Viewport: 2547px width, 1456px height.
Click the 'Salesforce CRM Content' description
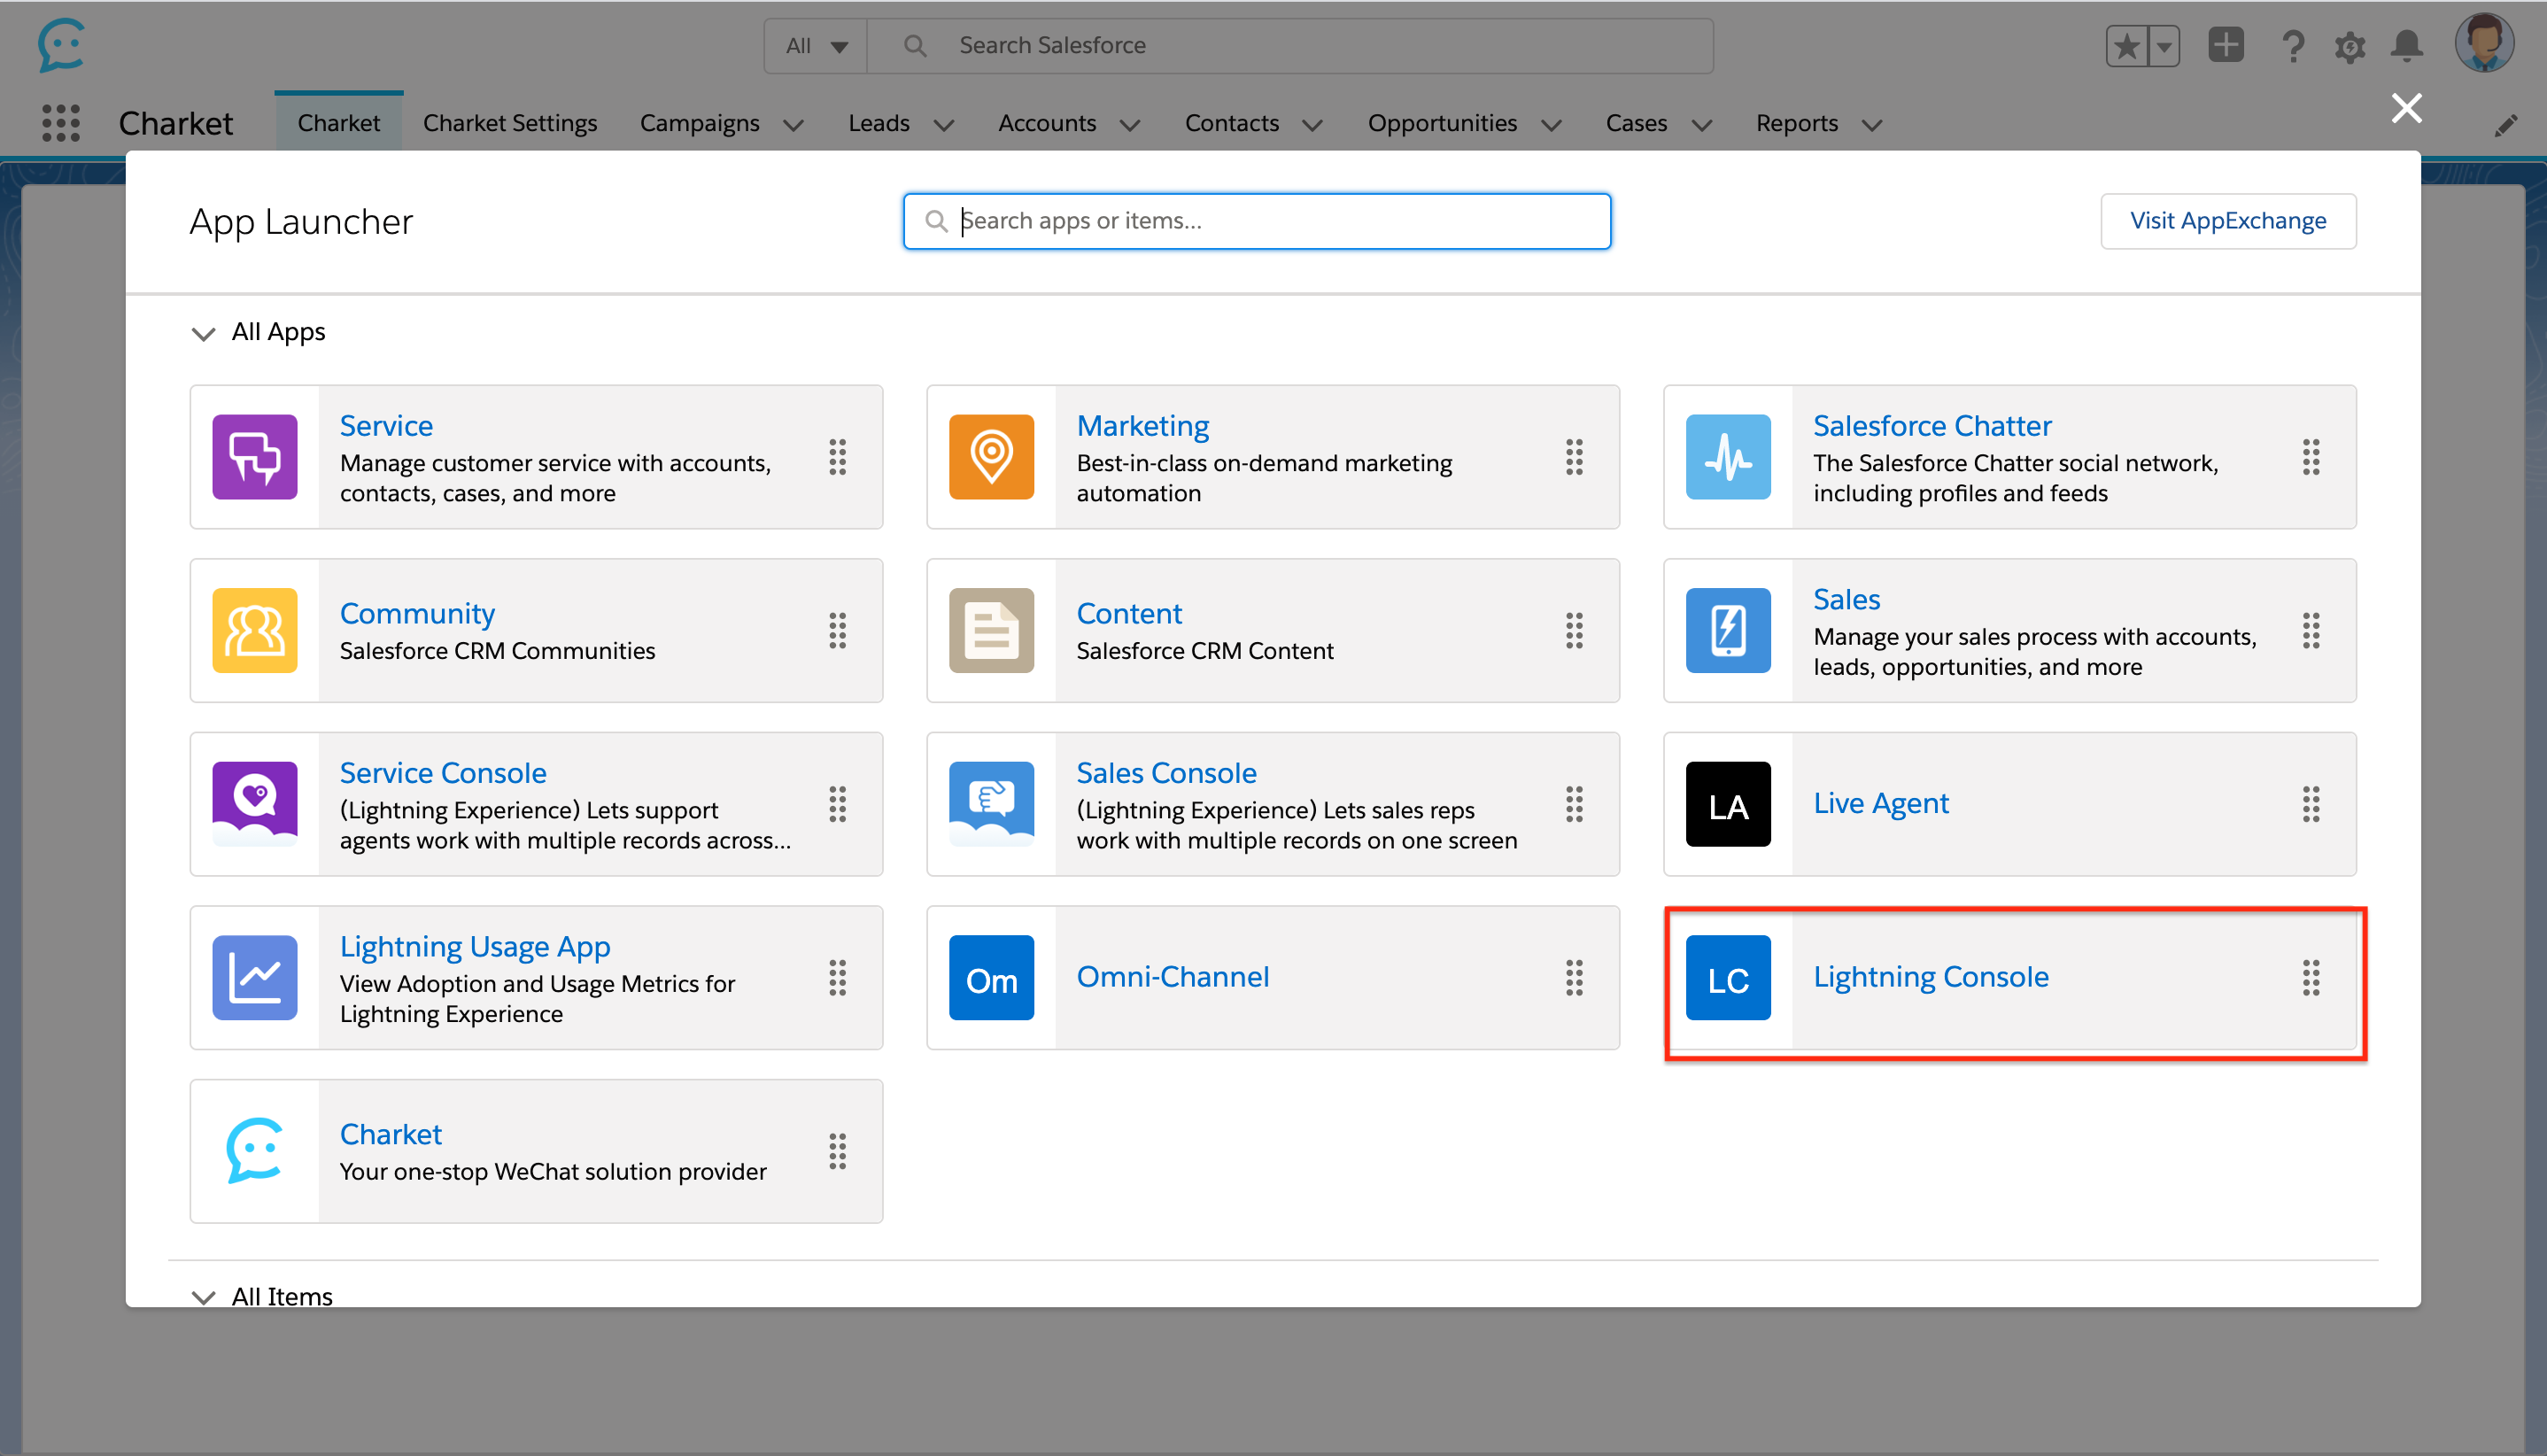click(1205, 651)
